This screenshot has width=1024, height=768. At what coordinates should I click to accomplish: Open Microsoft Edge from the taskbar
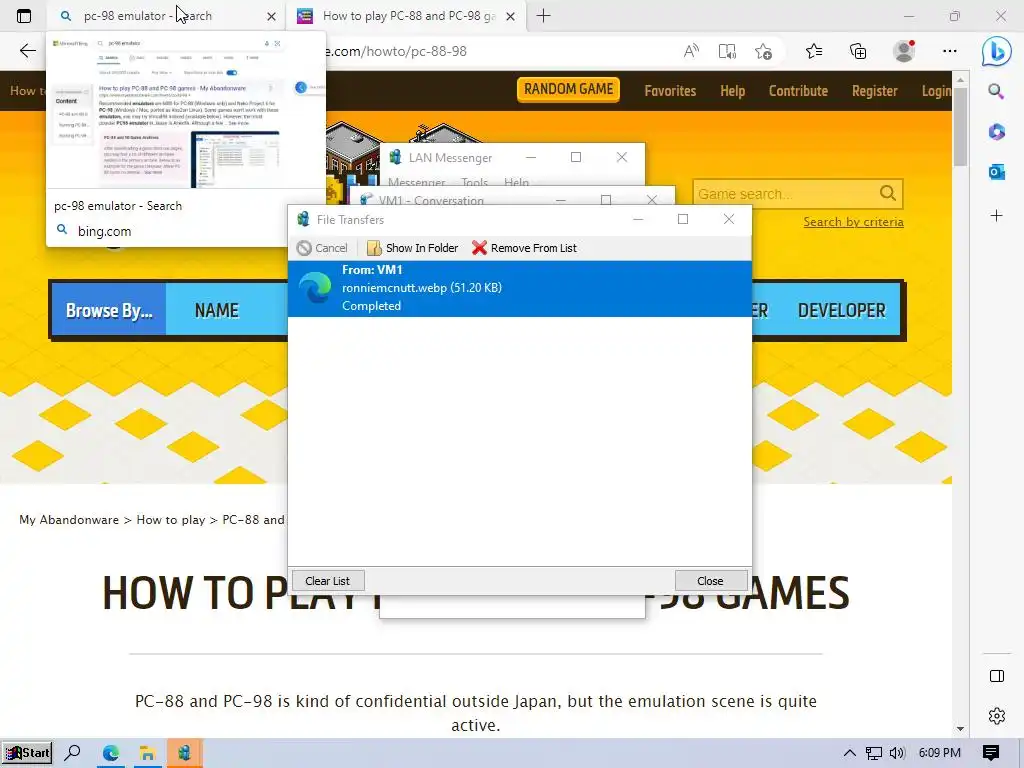point(110,753)
